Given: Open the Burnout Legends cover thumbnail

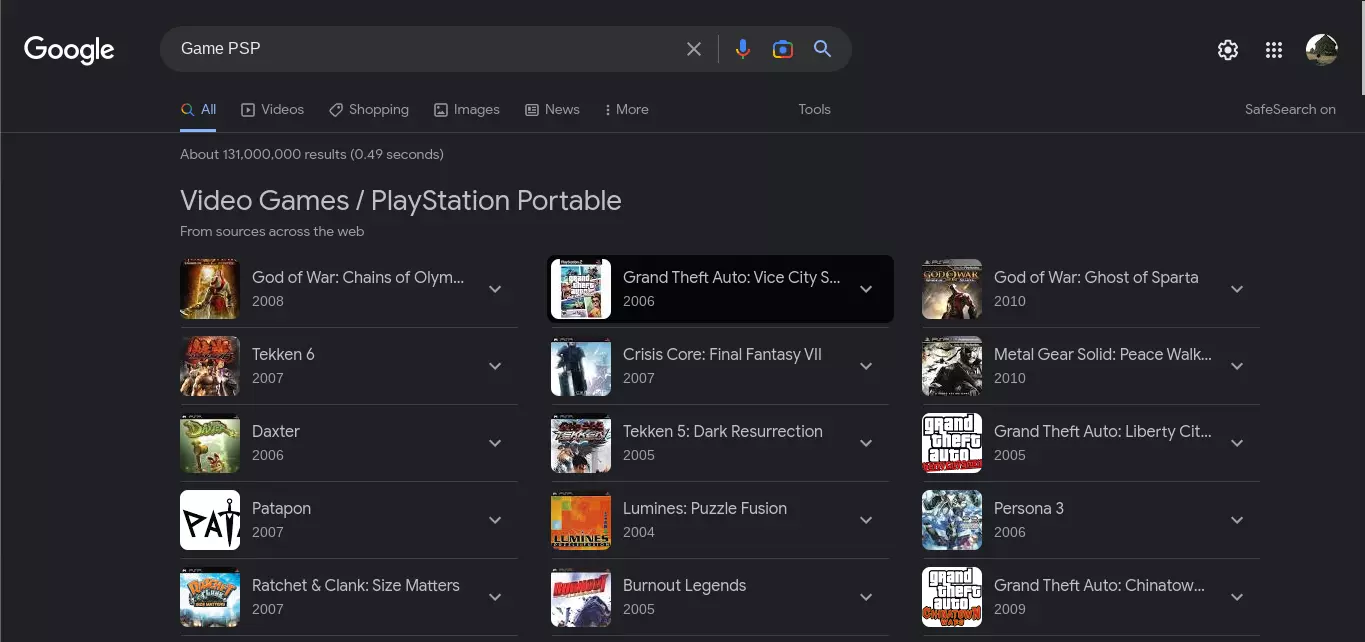Looking at the screenshot, I should pos(581,597).
